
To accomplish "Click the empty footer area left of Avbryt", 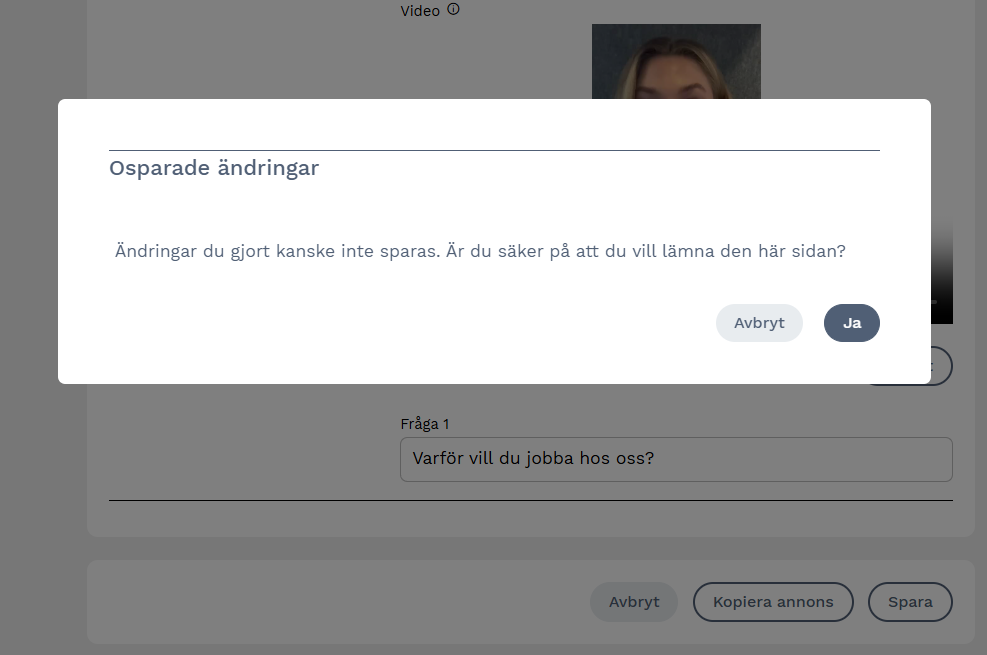I will pyautogui.click(x=340, y=602).
